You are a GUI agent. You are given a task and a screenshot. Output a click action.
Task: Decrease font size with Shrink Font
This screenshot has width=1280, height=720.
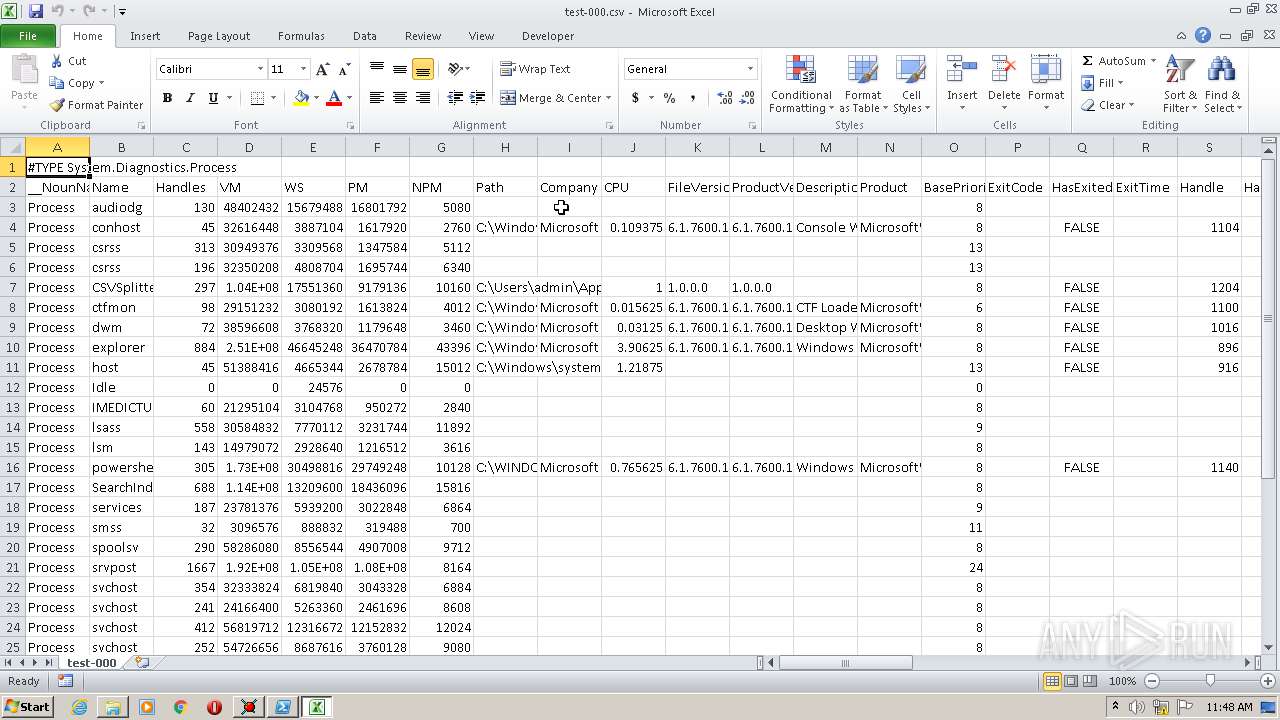click(x=344, y=69)
